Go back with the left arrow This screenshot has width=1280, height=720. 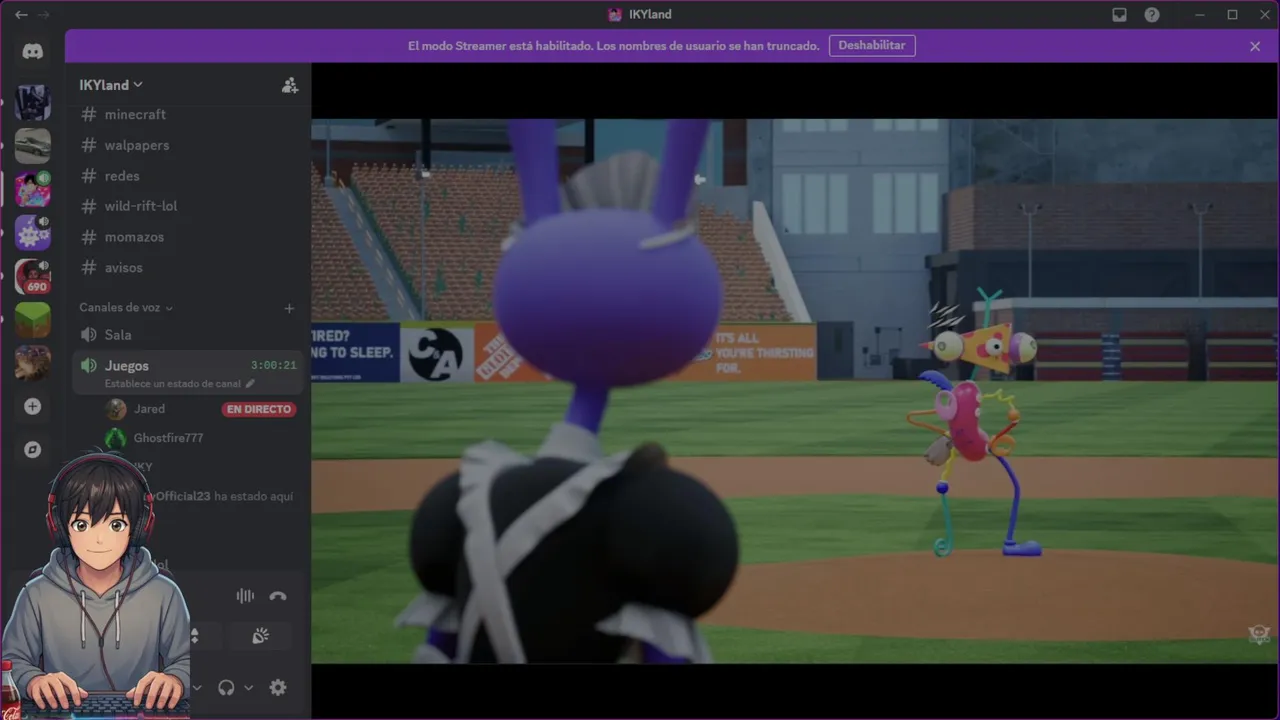tap(21, 15)
